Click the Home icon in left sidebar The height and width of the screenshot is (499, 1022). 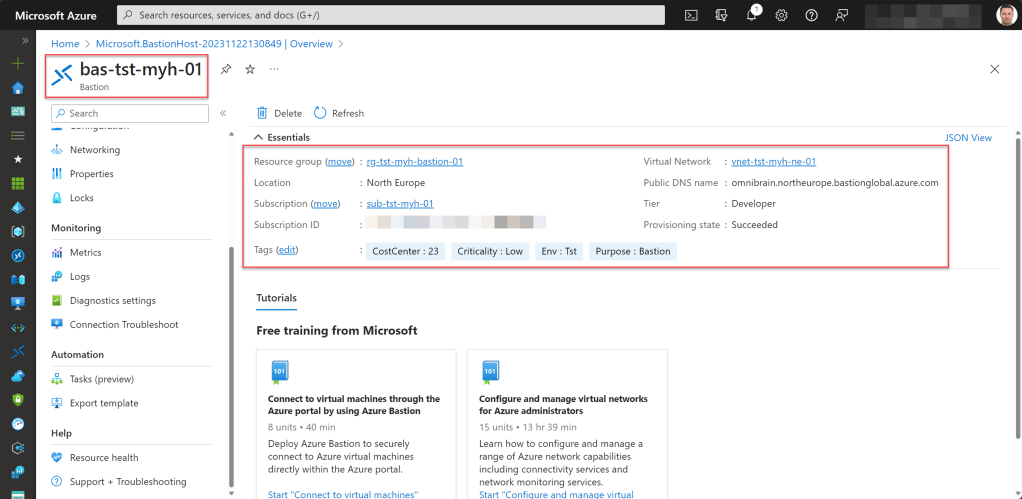pos(17,87)
